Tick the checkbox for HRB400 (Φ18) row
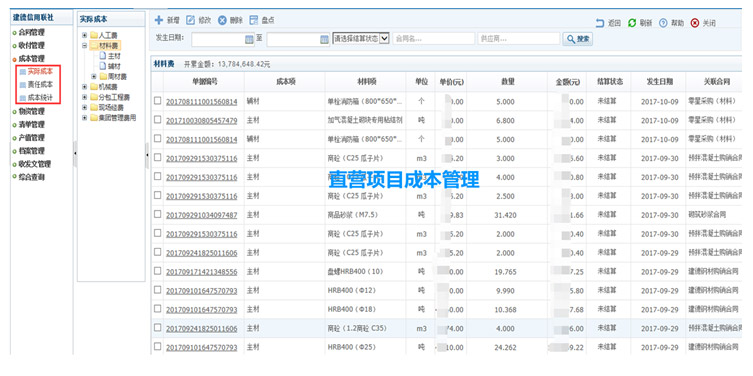 coord(158,308)
